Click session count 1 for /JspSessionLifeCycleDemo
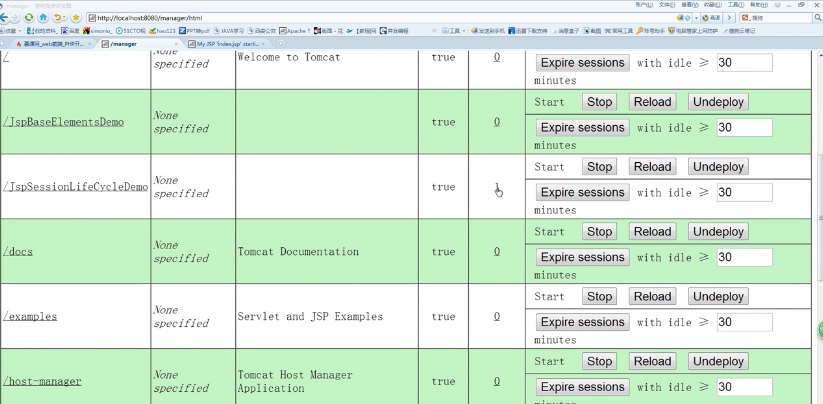This screenshot has height=404, width=823. click(x=497, y=187)
